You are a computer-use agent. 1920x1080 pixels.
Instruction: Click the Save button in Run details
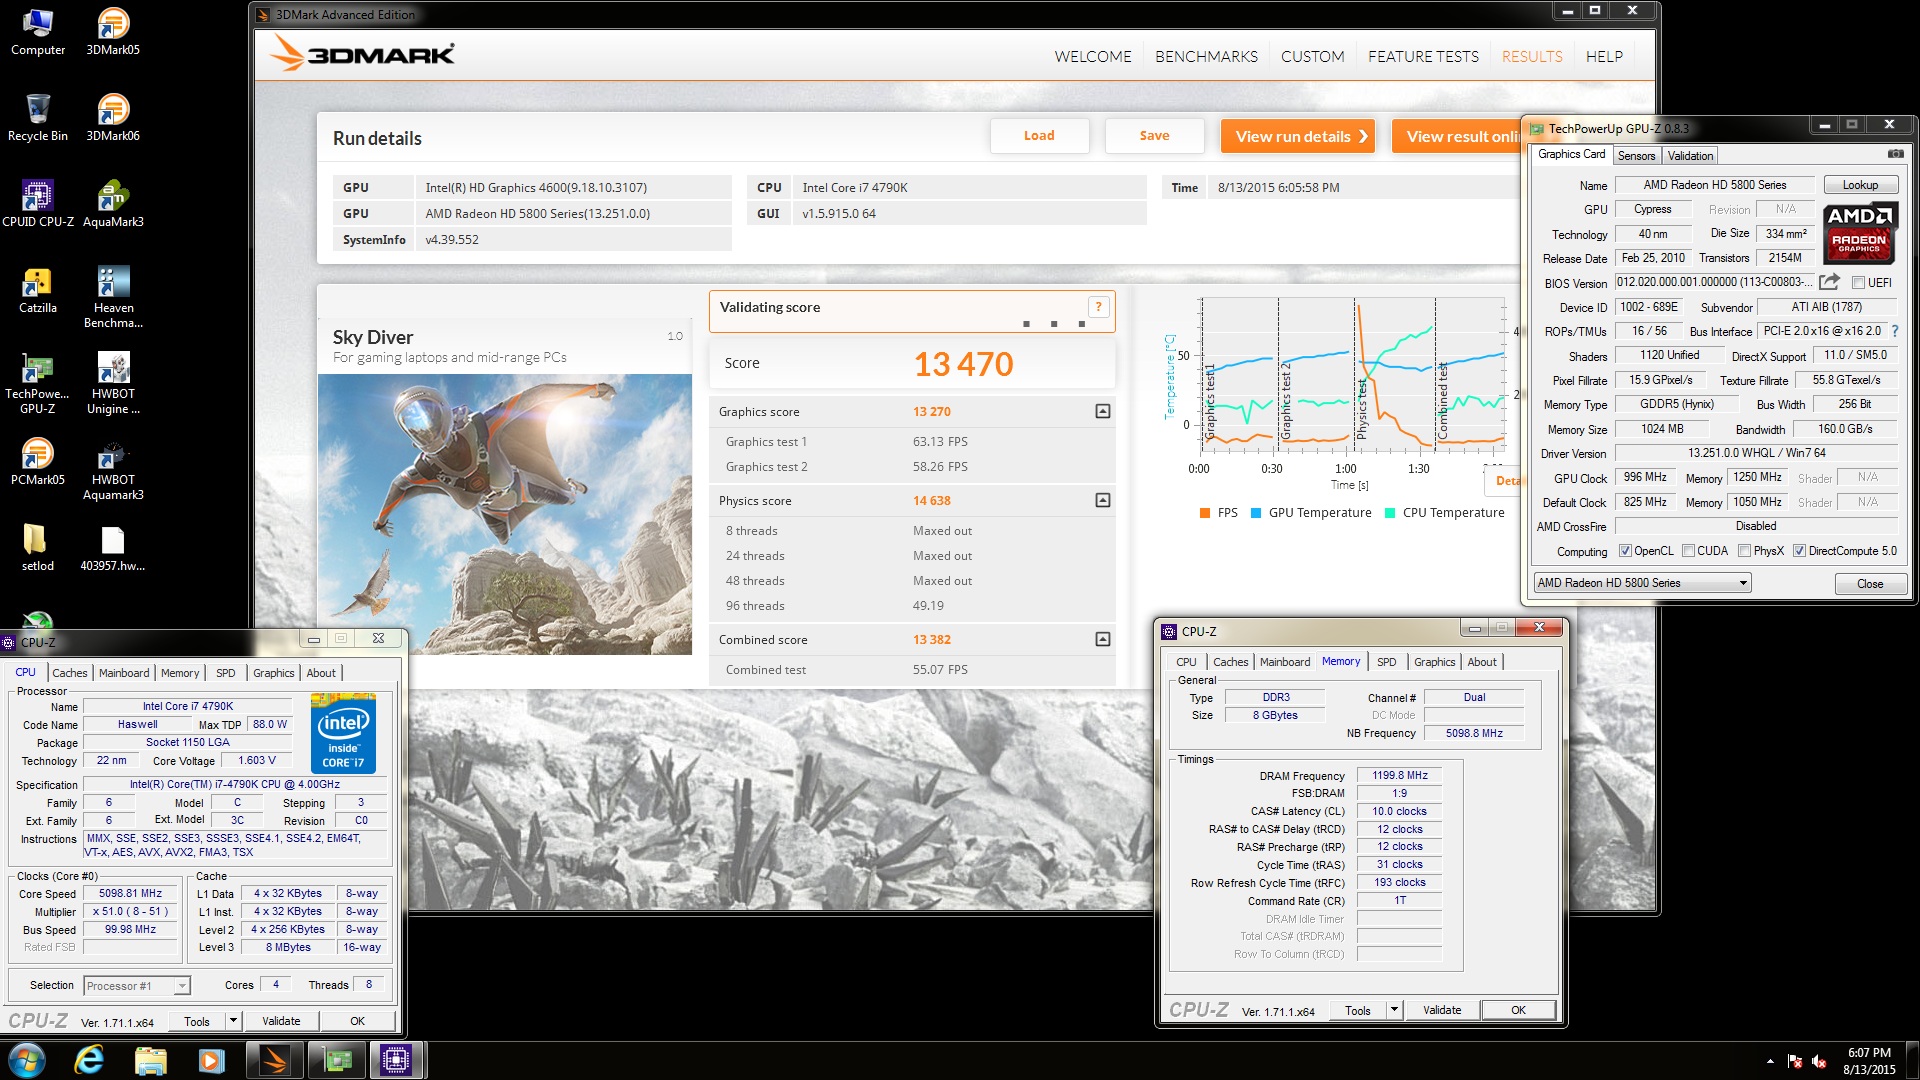[x=1154, y=136]
